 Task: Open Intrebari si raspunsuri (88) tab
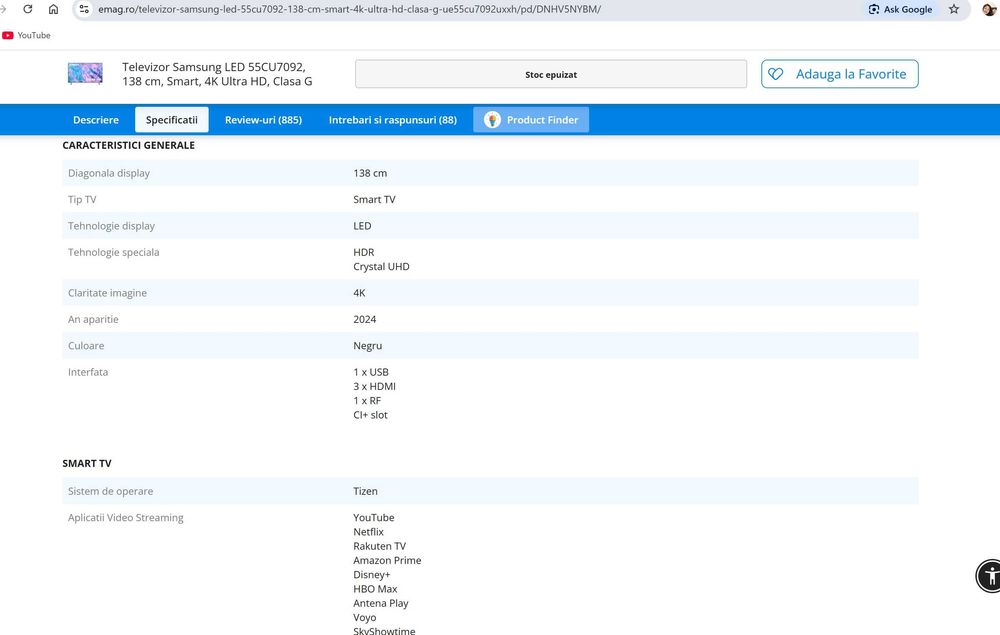coord(393,120)
